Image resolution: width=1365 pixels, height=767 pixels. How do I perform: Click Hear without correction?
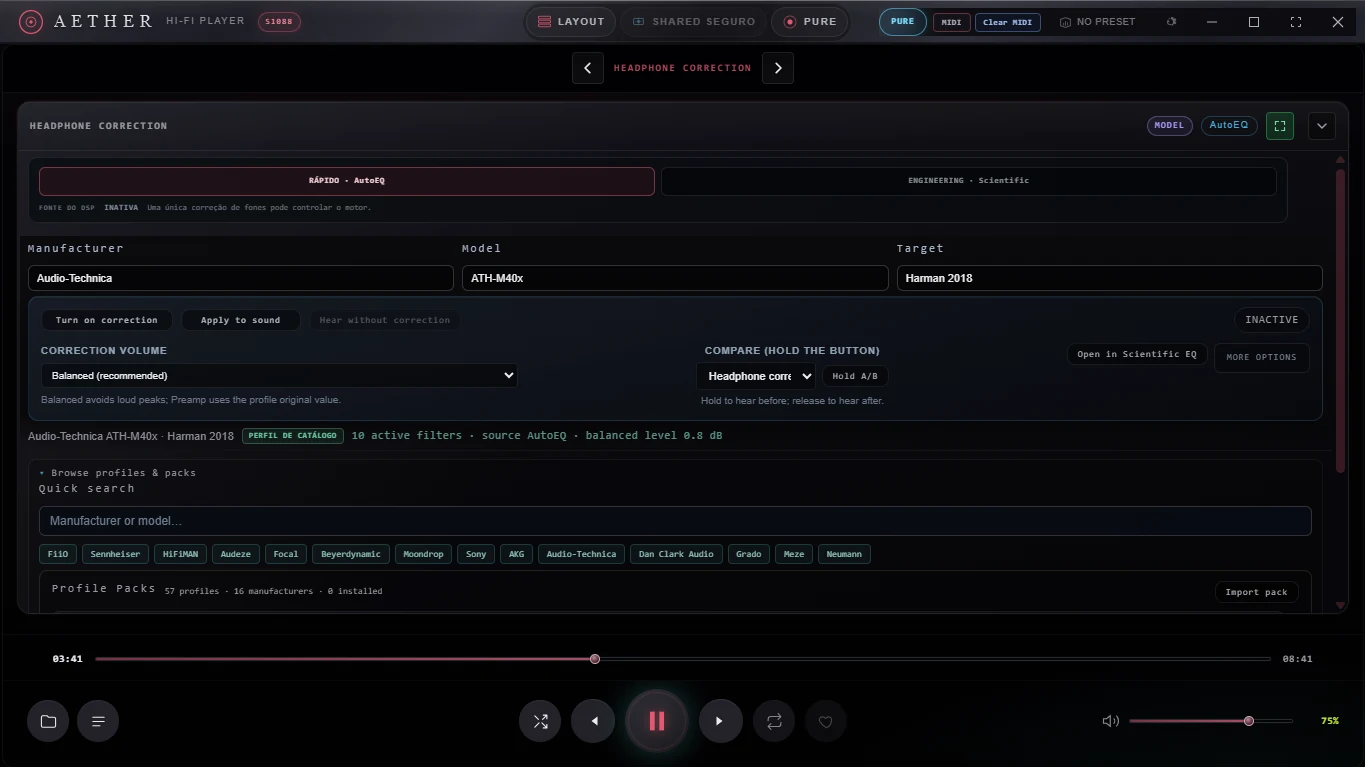[x=385, y=320]
